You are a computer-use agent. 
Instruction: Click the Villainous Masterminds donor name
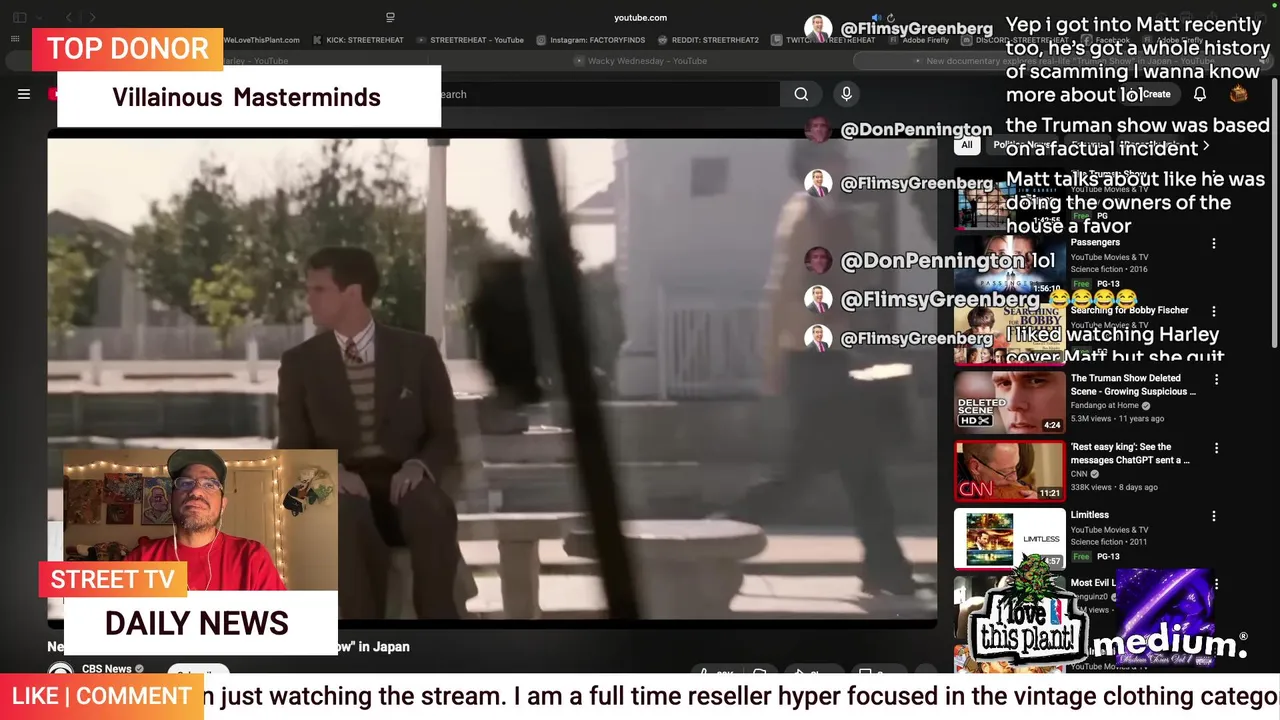[247, 97]
